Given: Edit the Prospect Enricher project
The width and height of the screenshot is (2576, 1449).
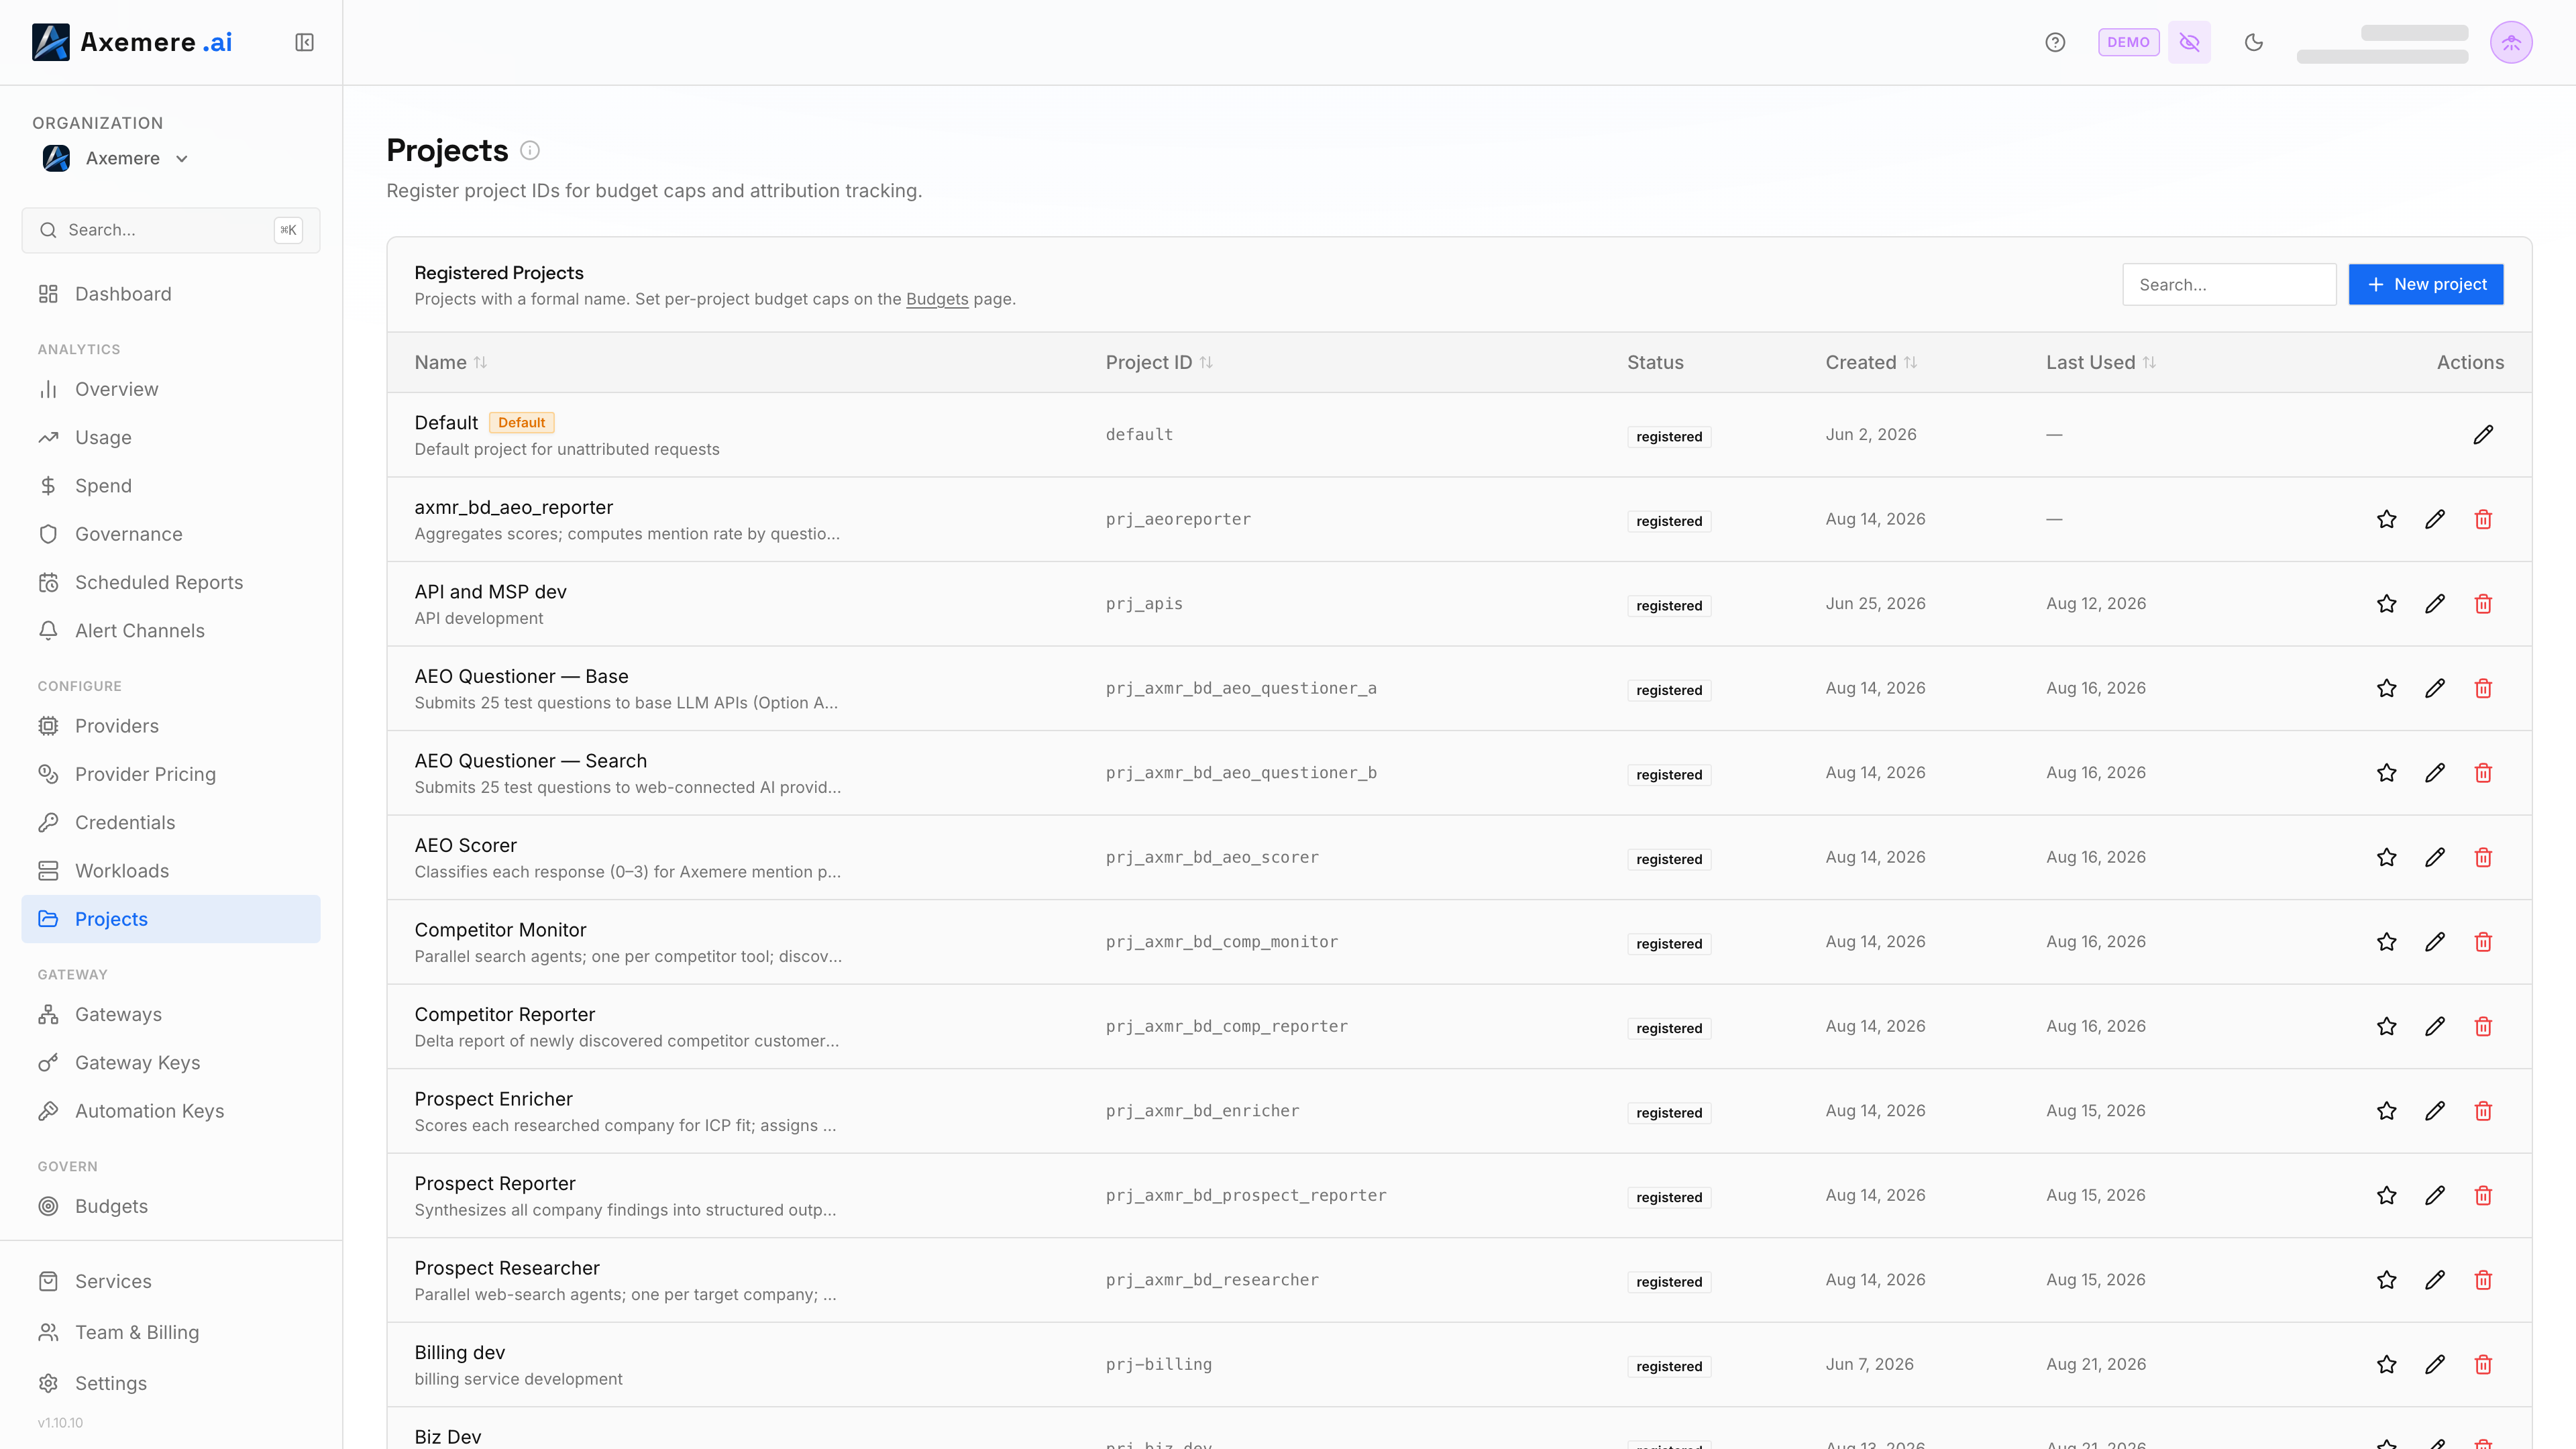Looking at the screenshot, I should point(2435,1111).
